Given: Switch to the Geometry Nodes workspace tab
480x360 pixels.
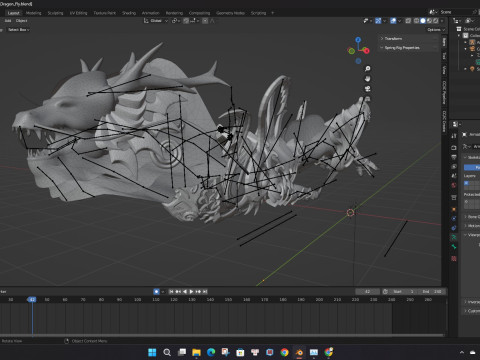Looking at the screenshot, I should tap(230, 13).
